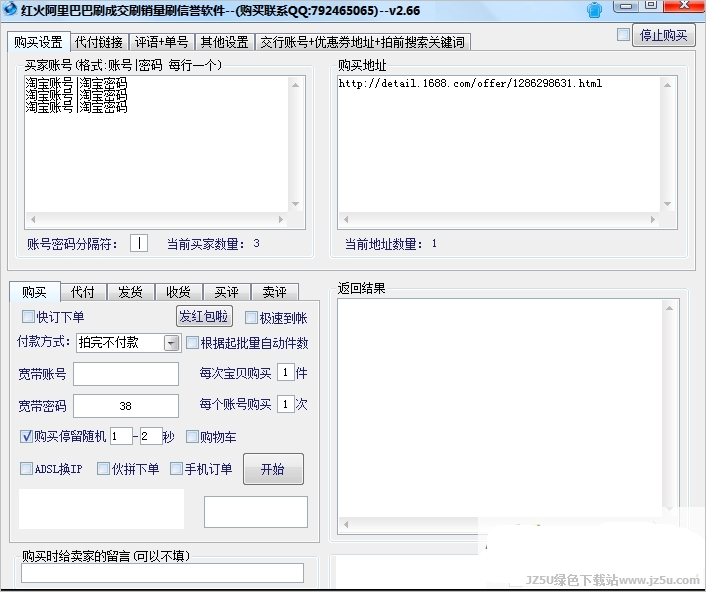The image size is (706, 592).
Task: Click right arrow of 购买地址 horizontal scrollbar
Action: pyautogui.click(x=653, y=219)
